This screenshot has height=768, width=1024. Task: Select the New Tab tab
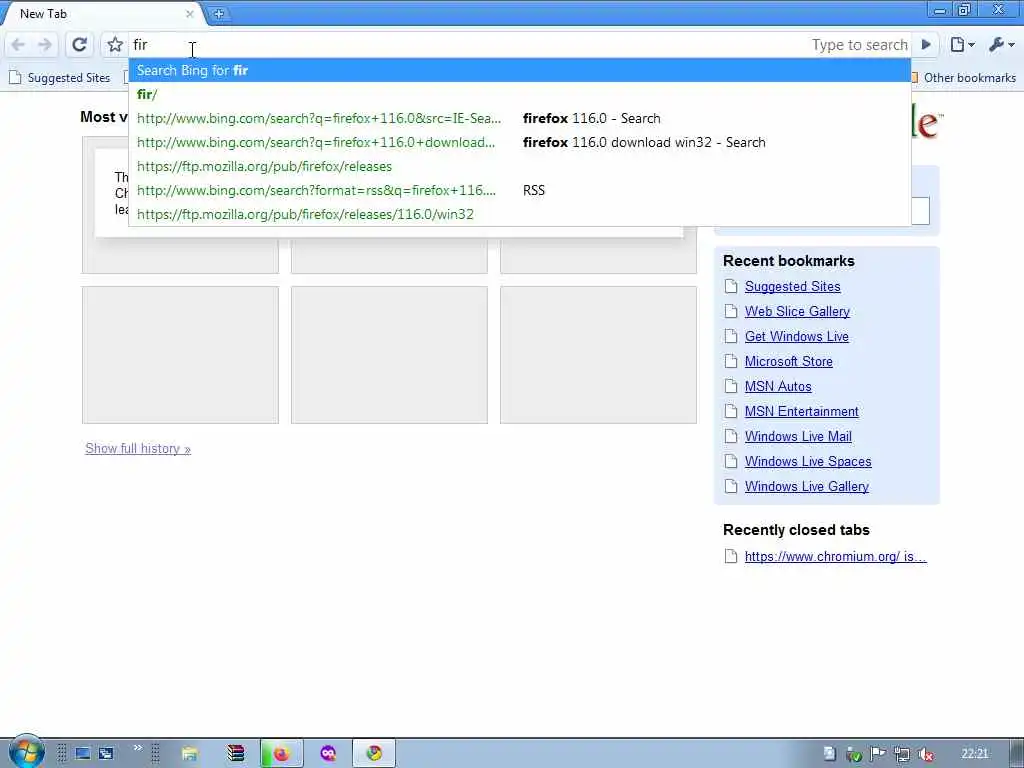[x=98, y=14]
